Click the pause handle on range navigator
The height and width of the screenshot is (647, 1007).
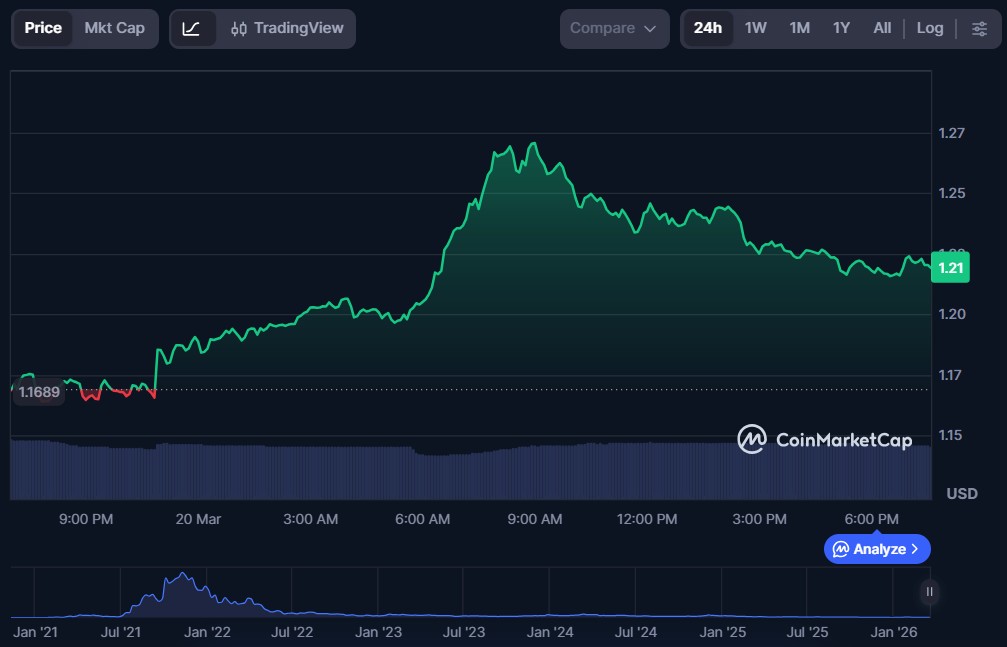(930, 592)
